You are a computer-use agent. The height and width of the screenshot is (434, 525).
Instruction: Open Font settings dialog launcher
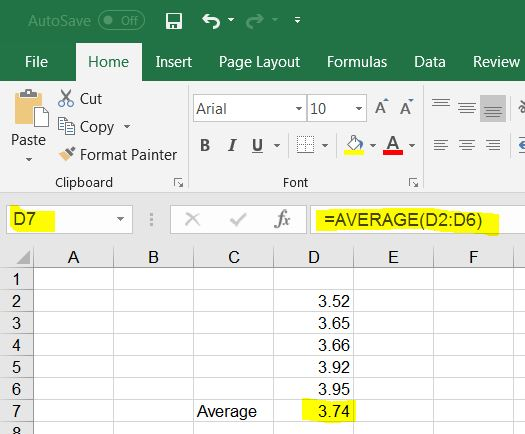(x=413, y=183)
